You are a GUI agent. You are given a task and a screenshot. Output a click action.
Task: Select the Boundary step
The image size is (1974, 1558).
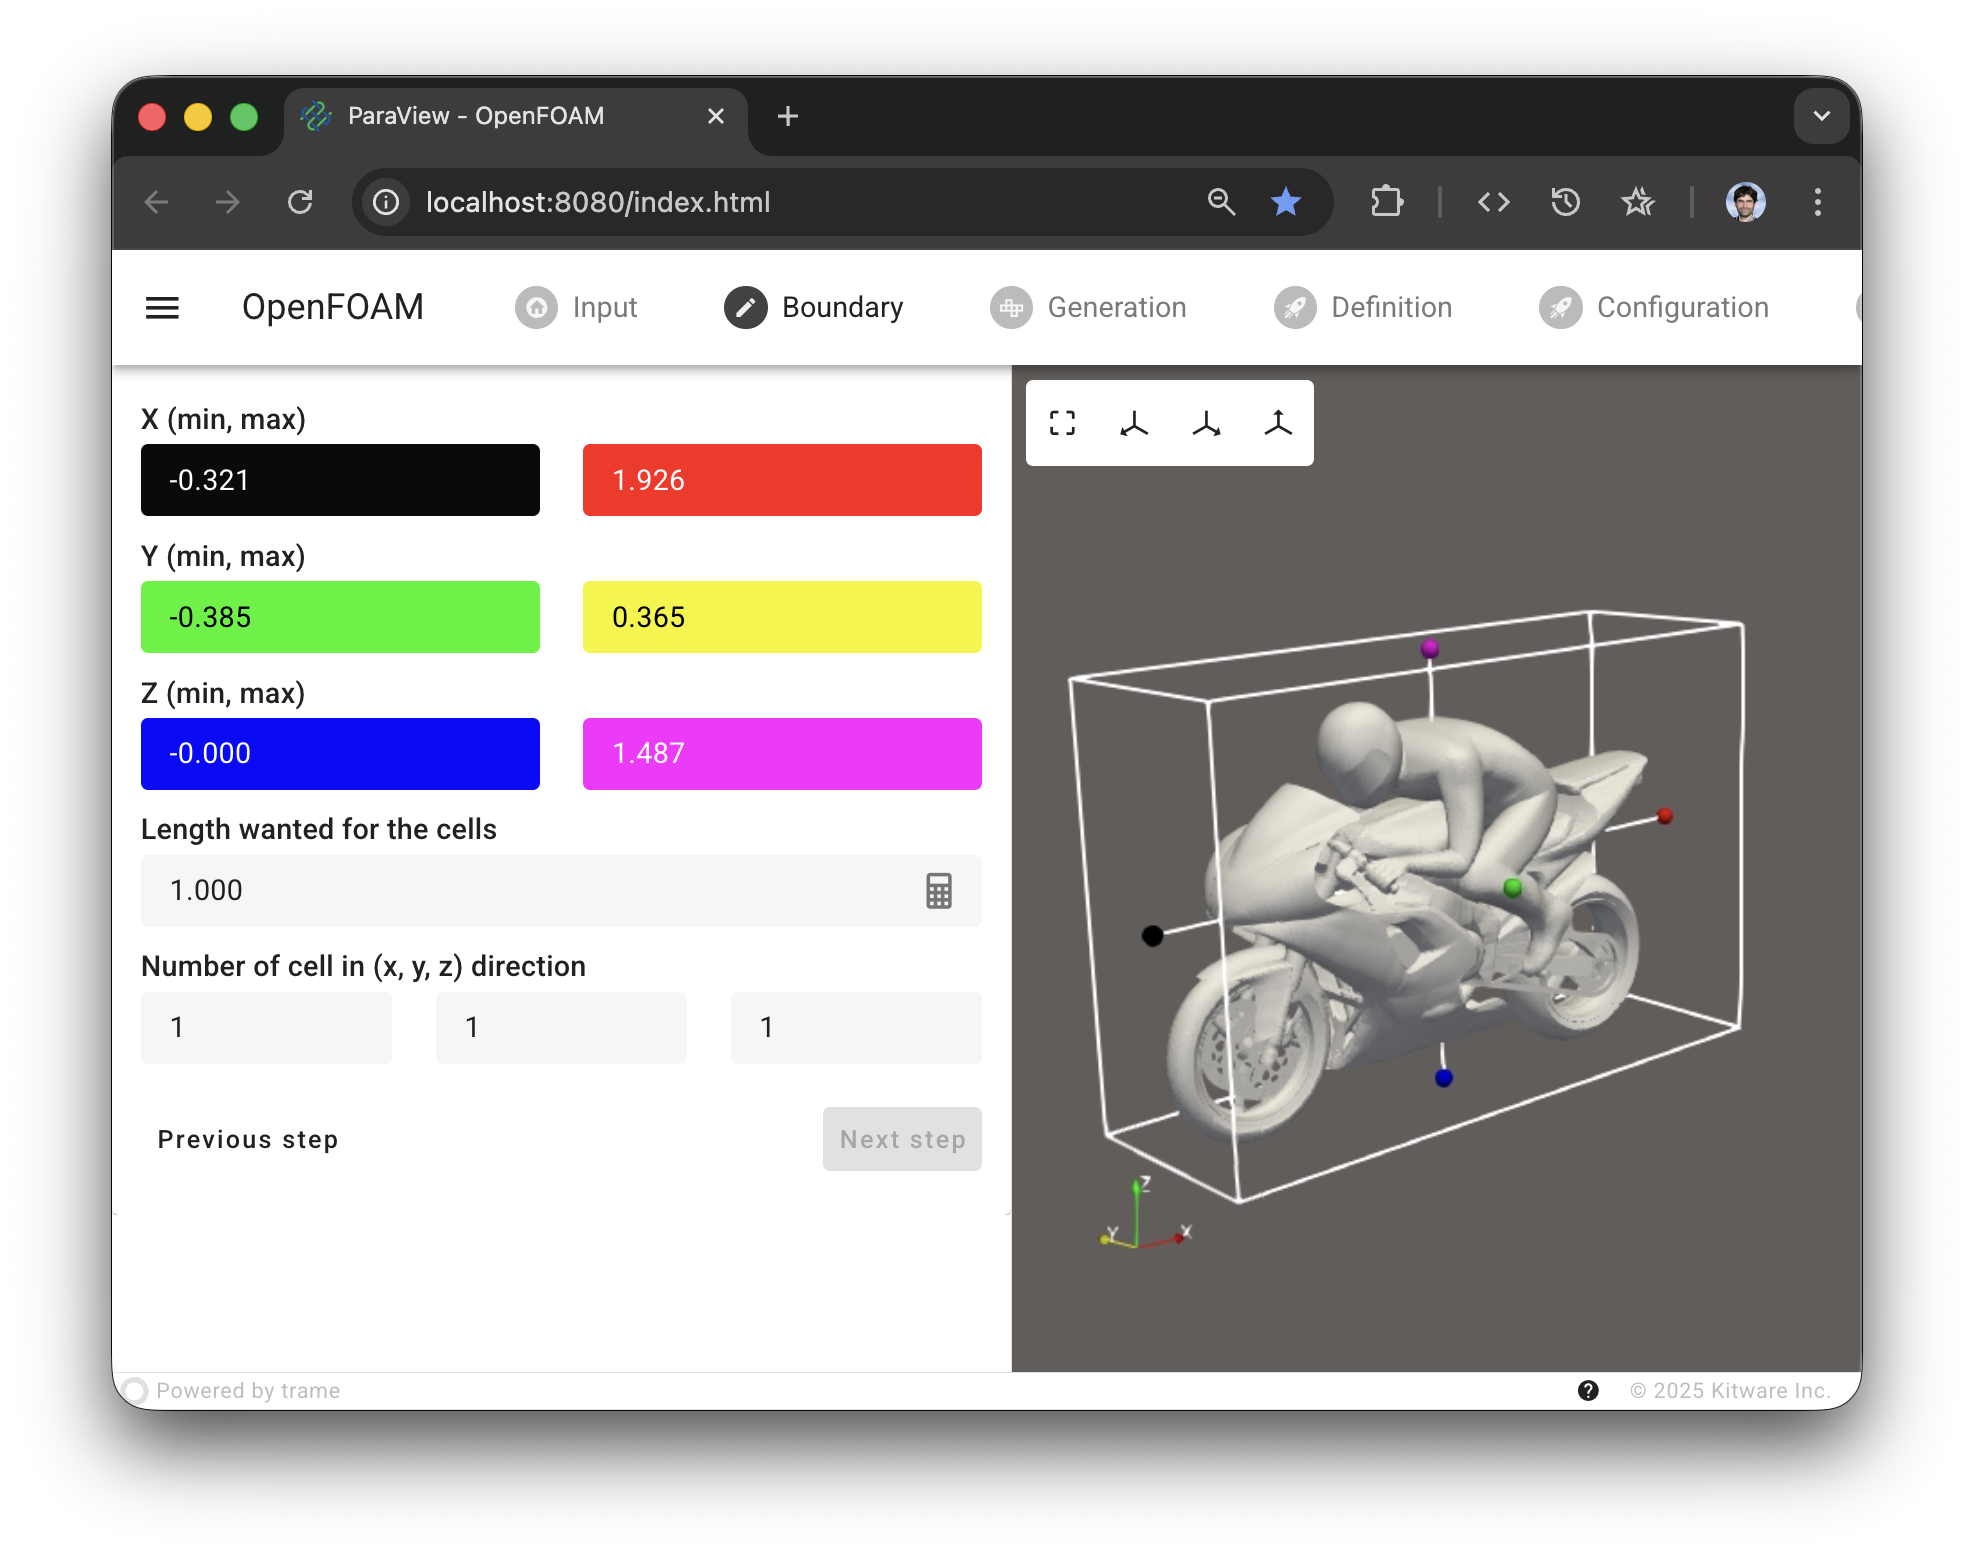coord(813,307)
